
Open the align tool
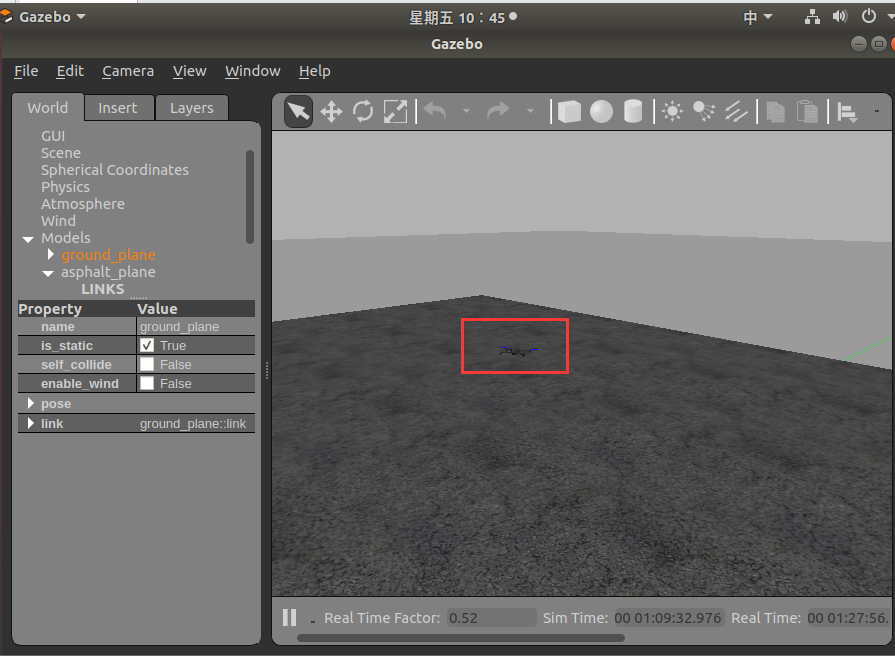coord(847,112)
